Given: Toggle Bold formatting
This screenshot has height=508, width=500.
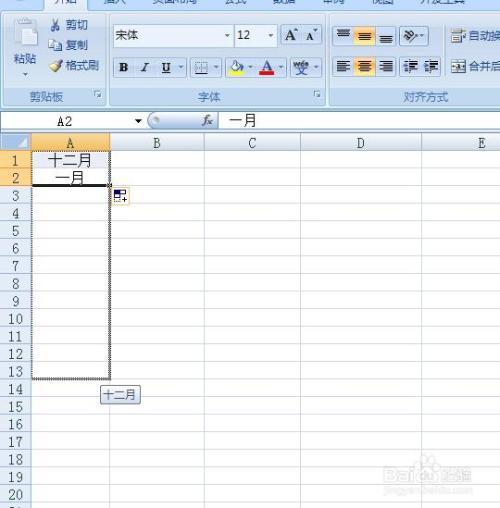Looking at the screenshot, I should click(x=124, y=67).
